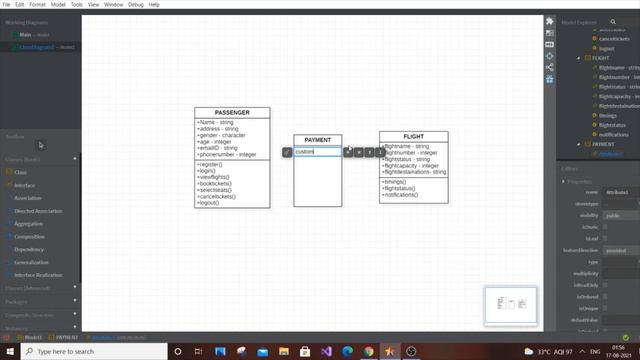This screenshot has width=640, height=360.
Task: Open the second icon in the right sidebar strip
Action: point(550,33)
